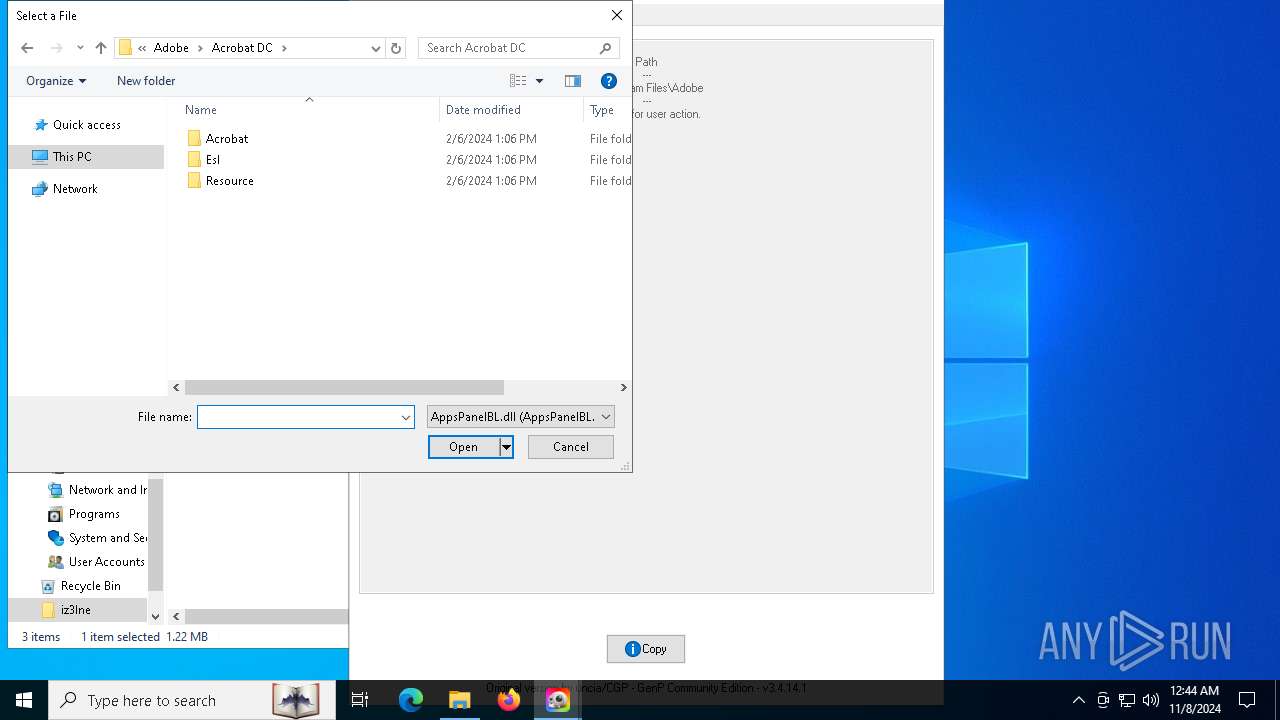
Task: Show hidden system tray icons
Action: pyautogui.click(x=1078, y=700)
